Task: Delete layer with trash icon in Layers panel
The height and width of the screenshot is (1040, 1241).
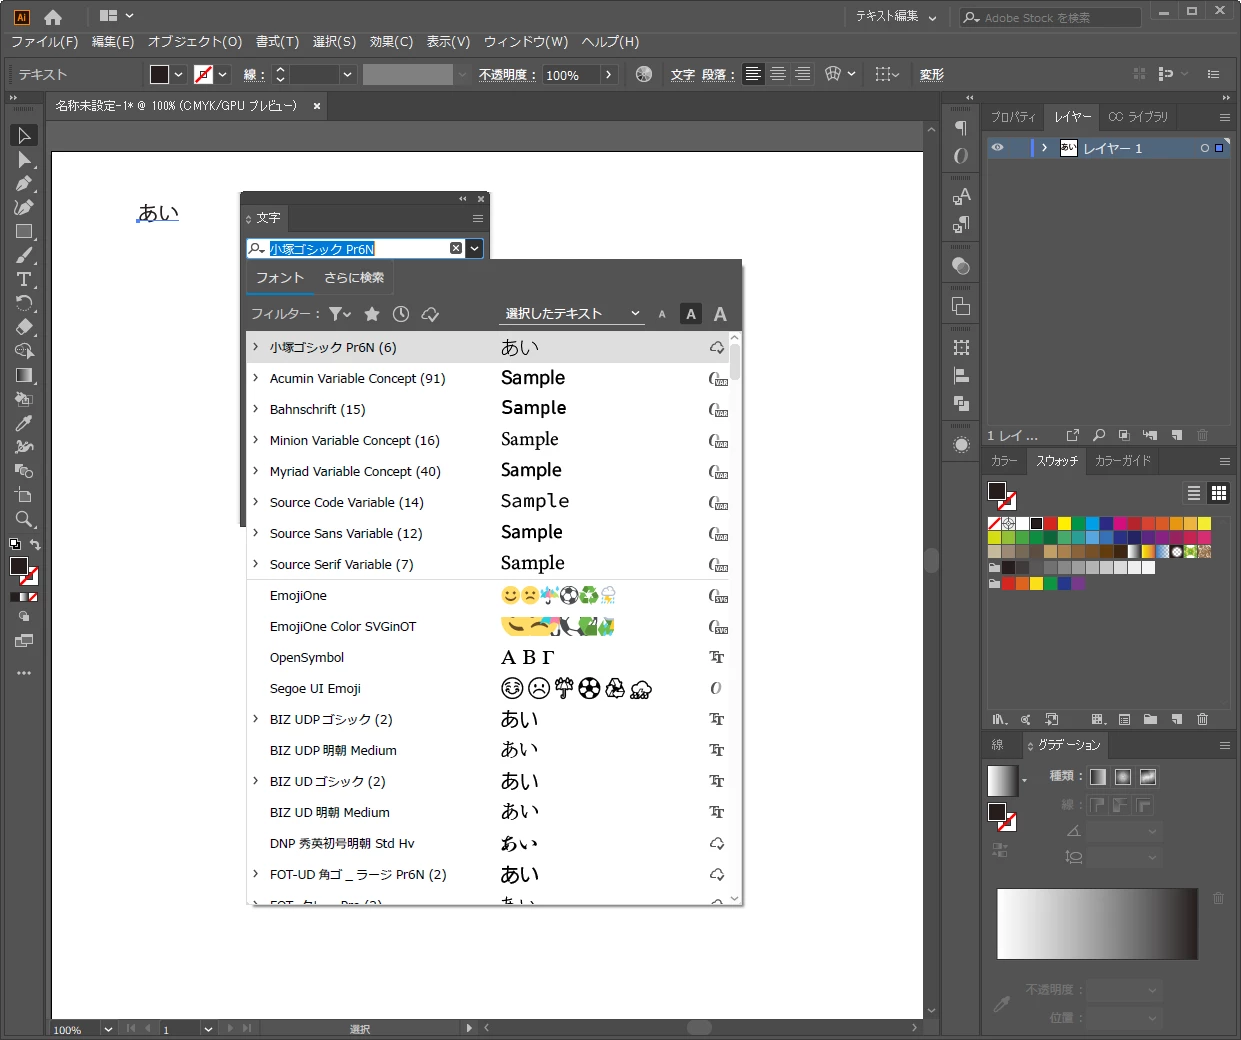Action: pos(1203,435)
